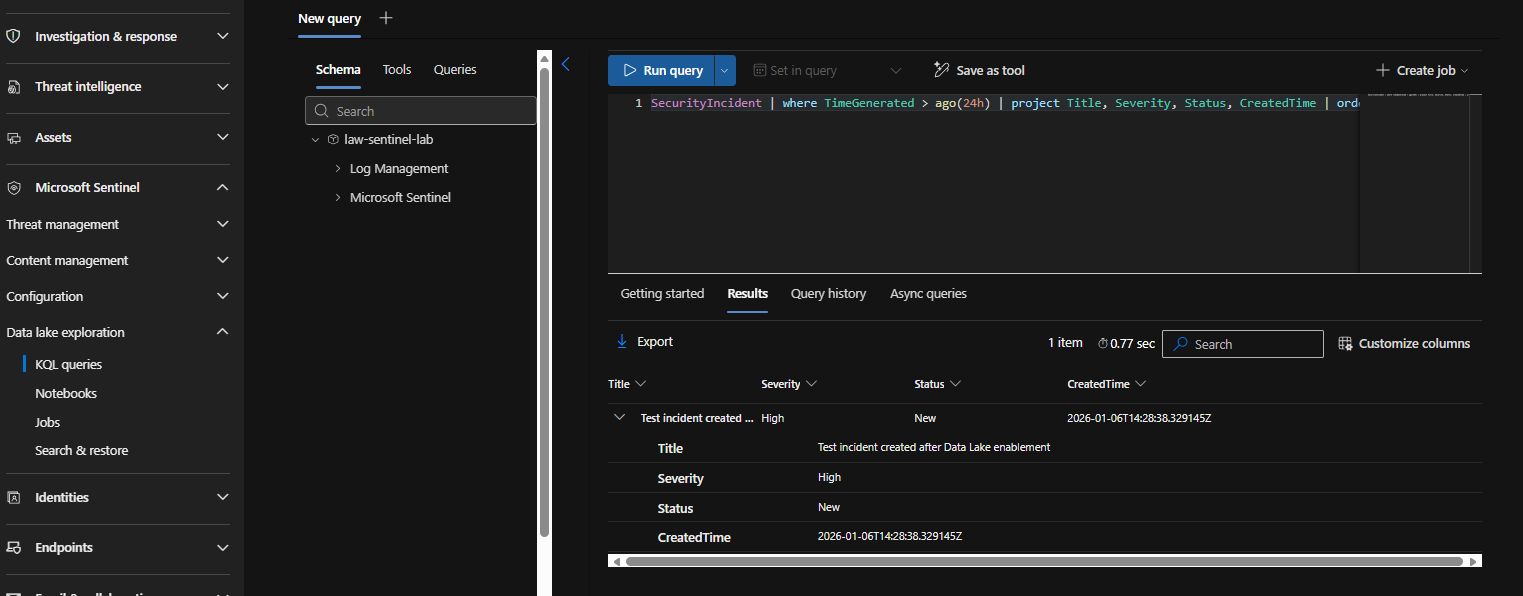Open the Title column sort dropdown

pyautogui.click(x=641, y=383)
